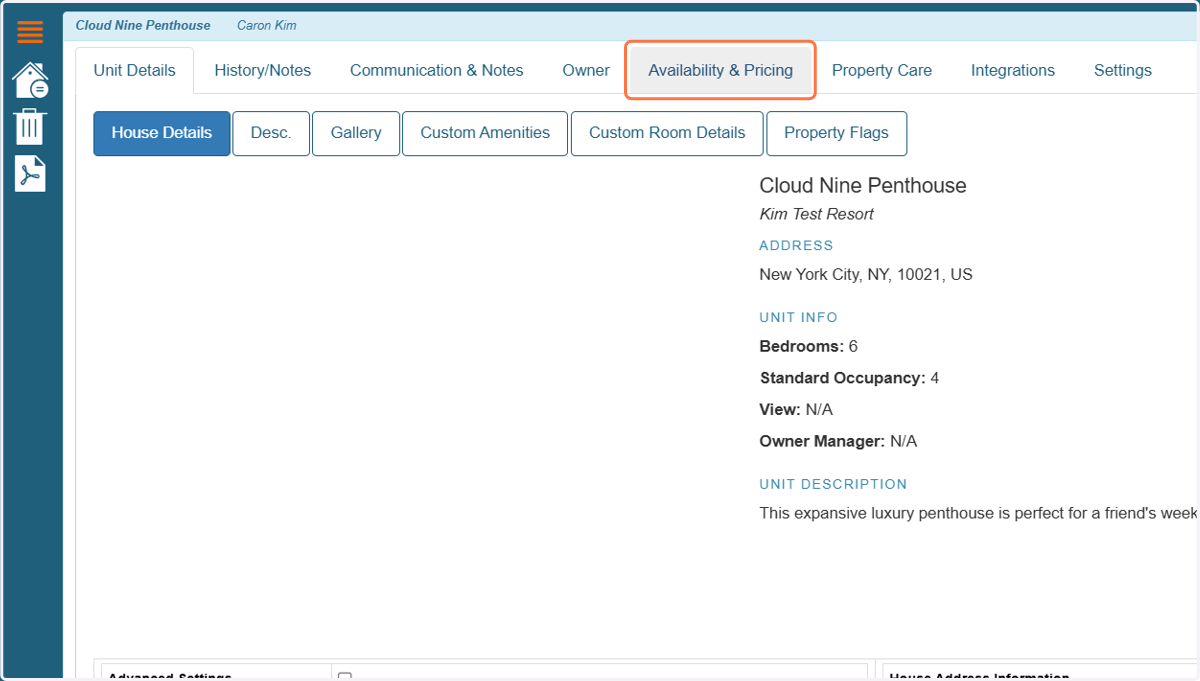The width and height of the screenshot is (1200, 681).
Task: Select the House Details button
Action: (x=162, y=133)
